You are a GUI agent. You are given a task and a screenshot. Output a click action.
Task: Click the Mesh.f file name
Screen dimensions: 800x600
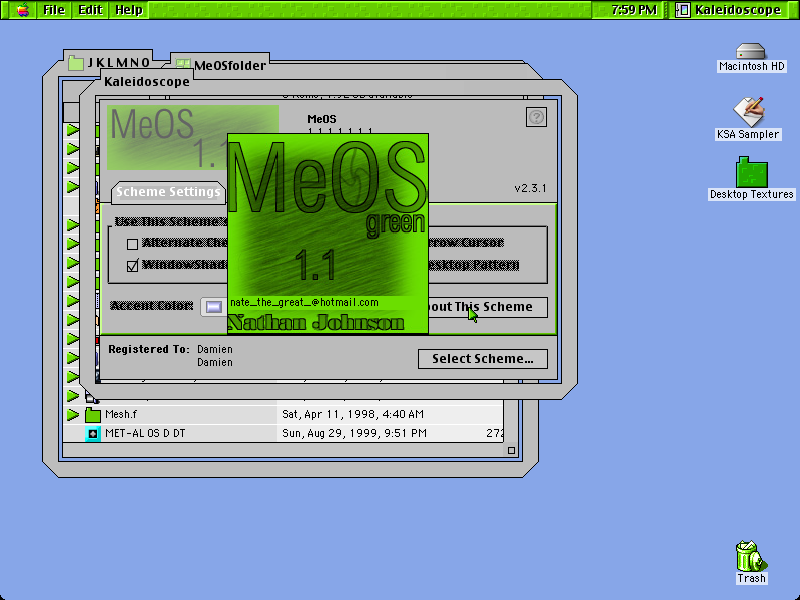(x=121, y=414)
